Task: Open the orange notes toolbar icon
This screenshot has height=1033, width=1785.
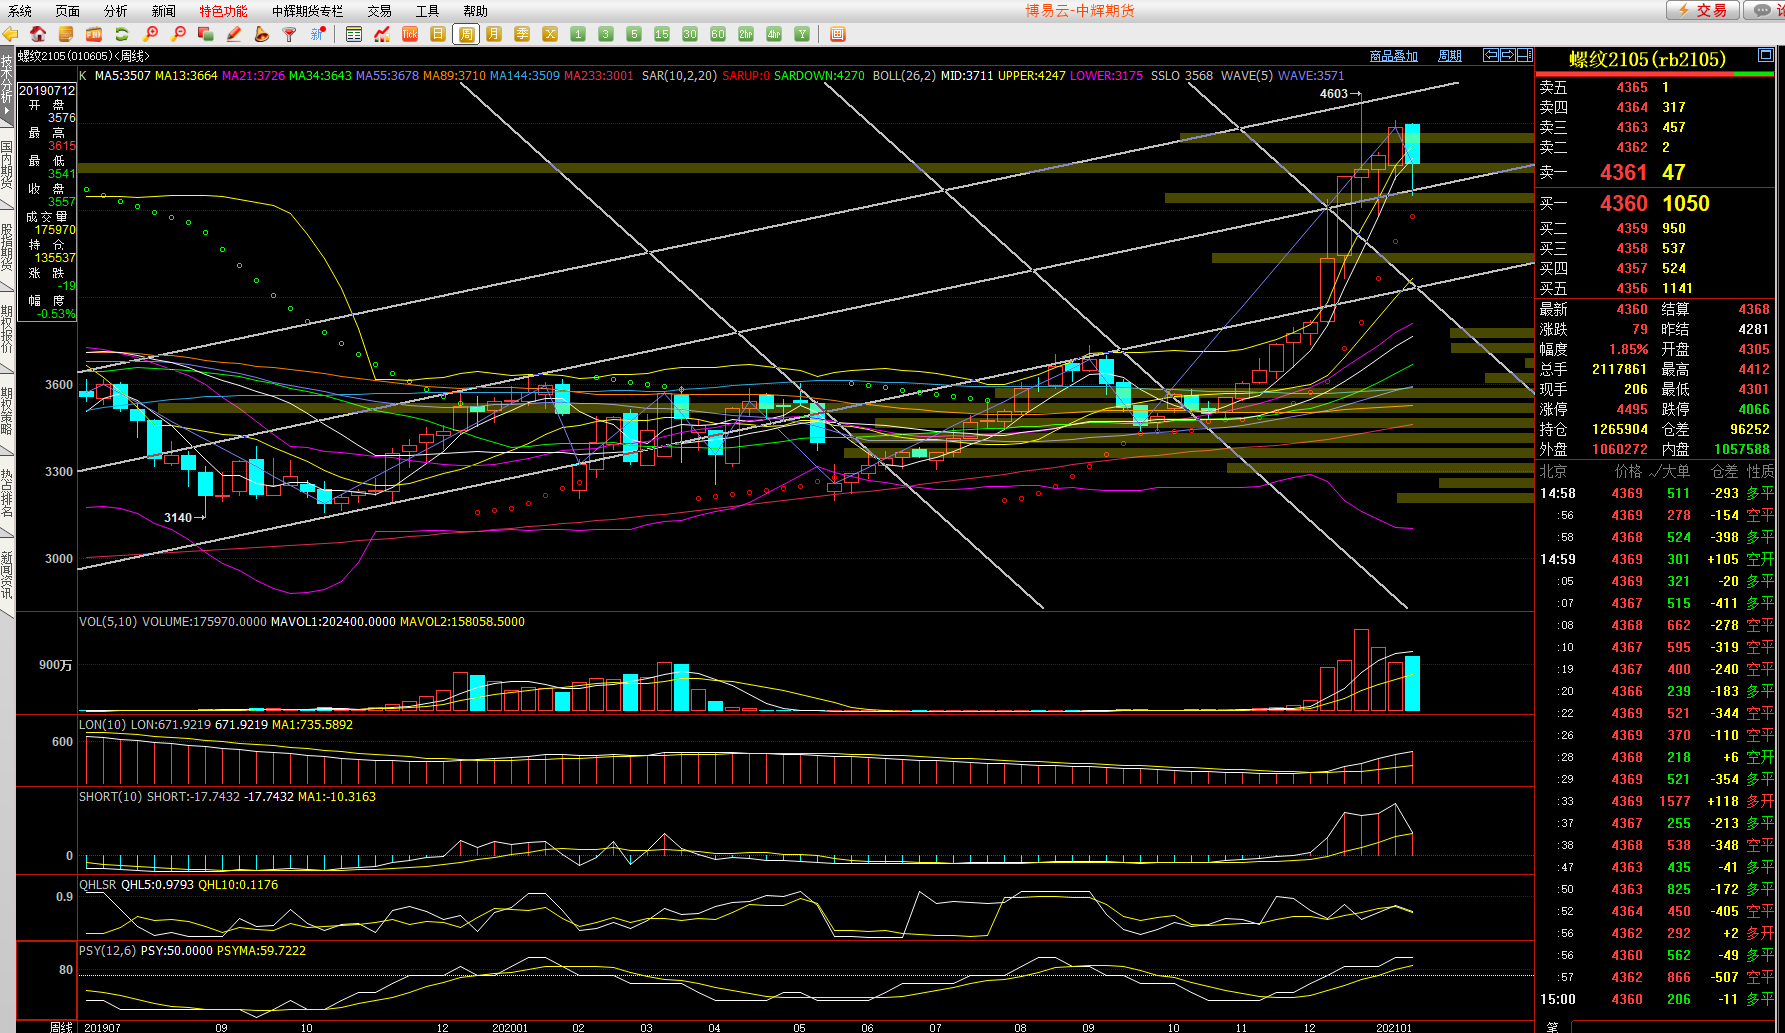Action: 66,34
